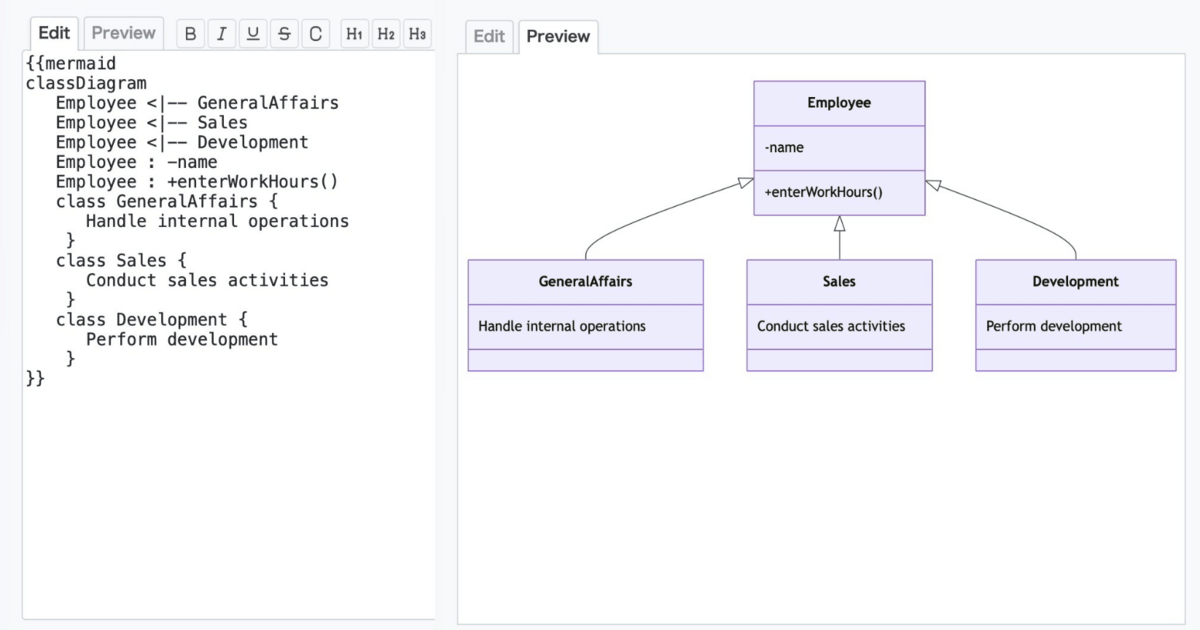Screen dimensions: 1200x630
Task: Apply strikethrough formatting
Action: click(284, 33)
